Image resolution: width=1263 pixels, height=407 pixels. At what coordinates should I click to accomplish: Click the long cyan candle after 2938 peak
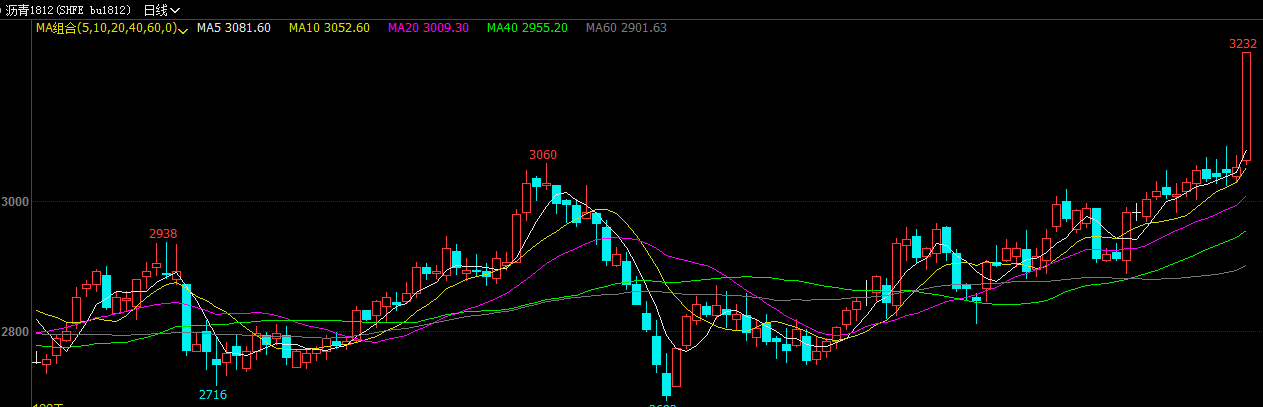pyautogui.click(x=186, y=316)
